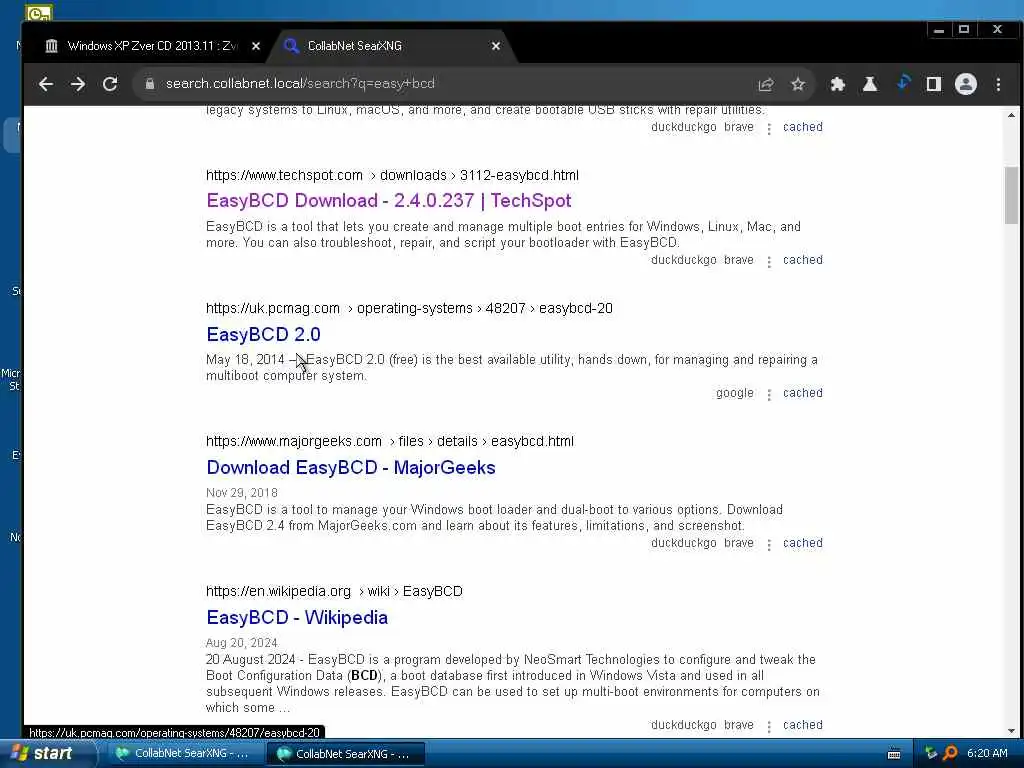Open EasyBCD Download TechSpot result
The width and height of the screenshot is (1024, 768).
coord(389,200)
